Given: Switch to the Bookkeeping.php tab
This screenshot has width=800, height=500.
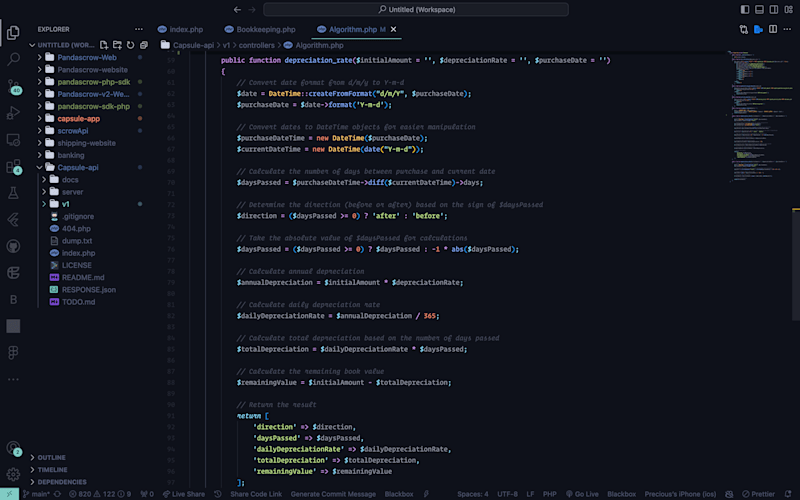Looking at the screenshot, I should (260, 29).
